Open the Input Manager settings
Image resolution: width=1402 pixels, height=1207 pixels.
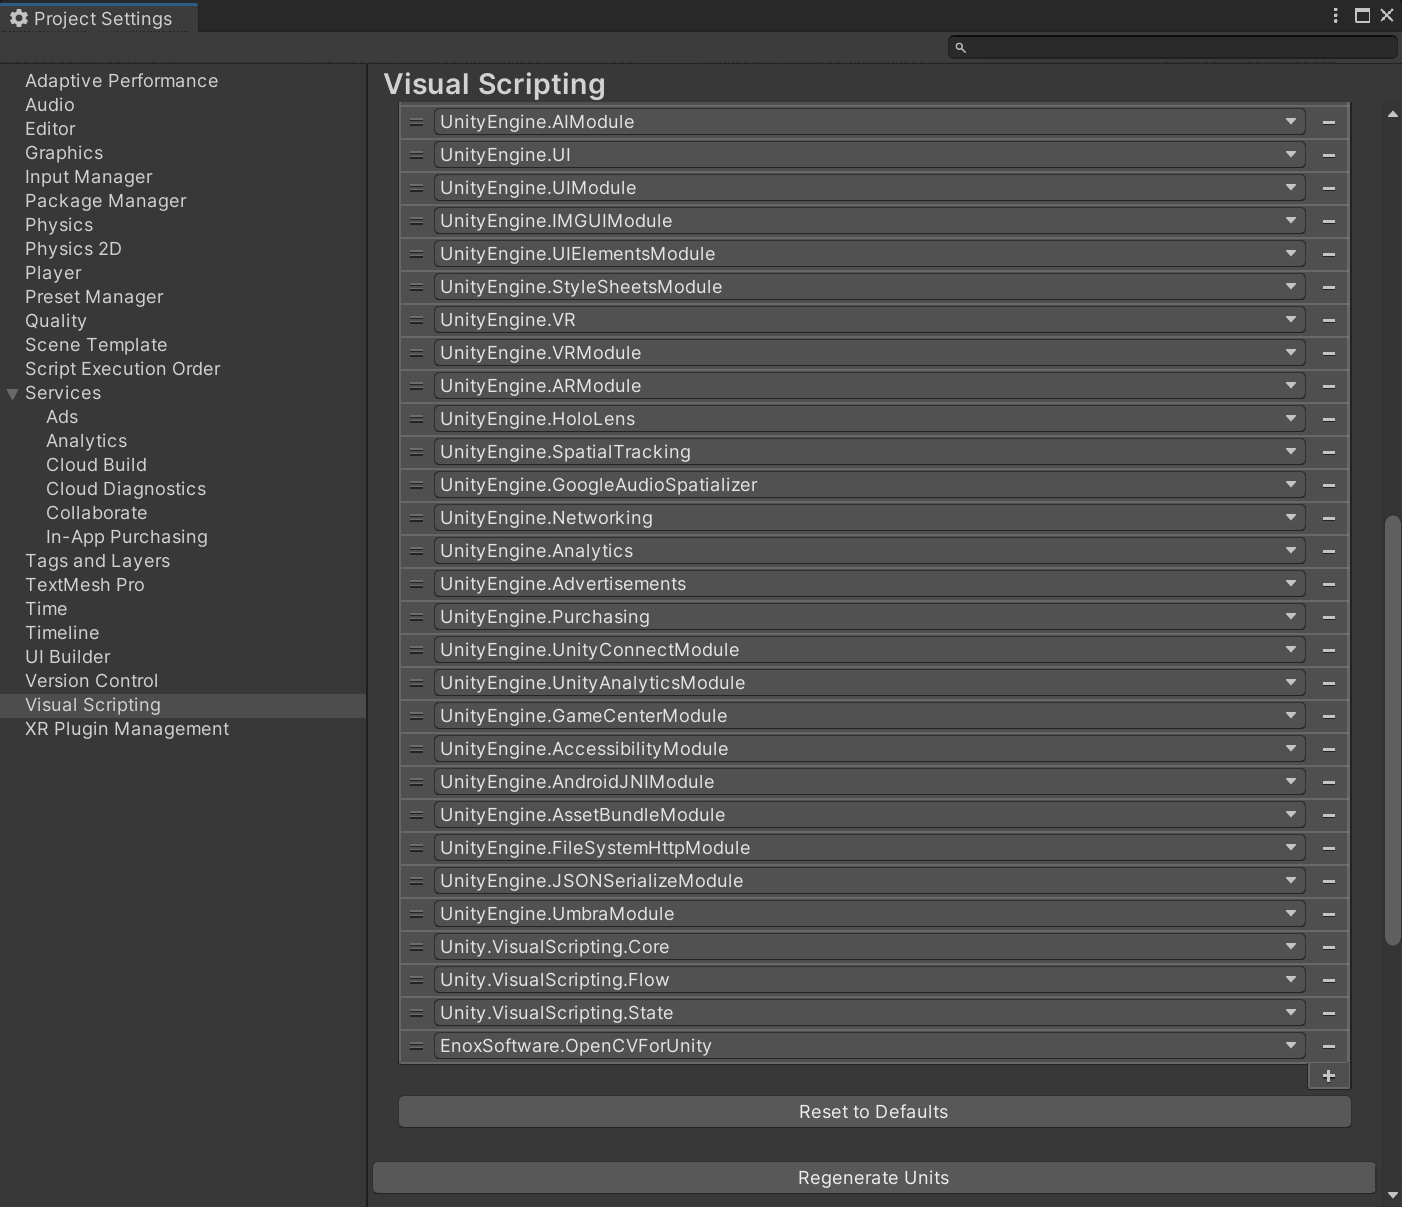[x=89, y=177]
